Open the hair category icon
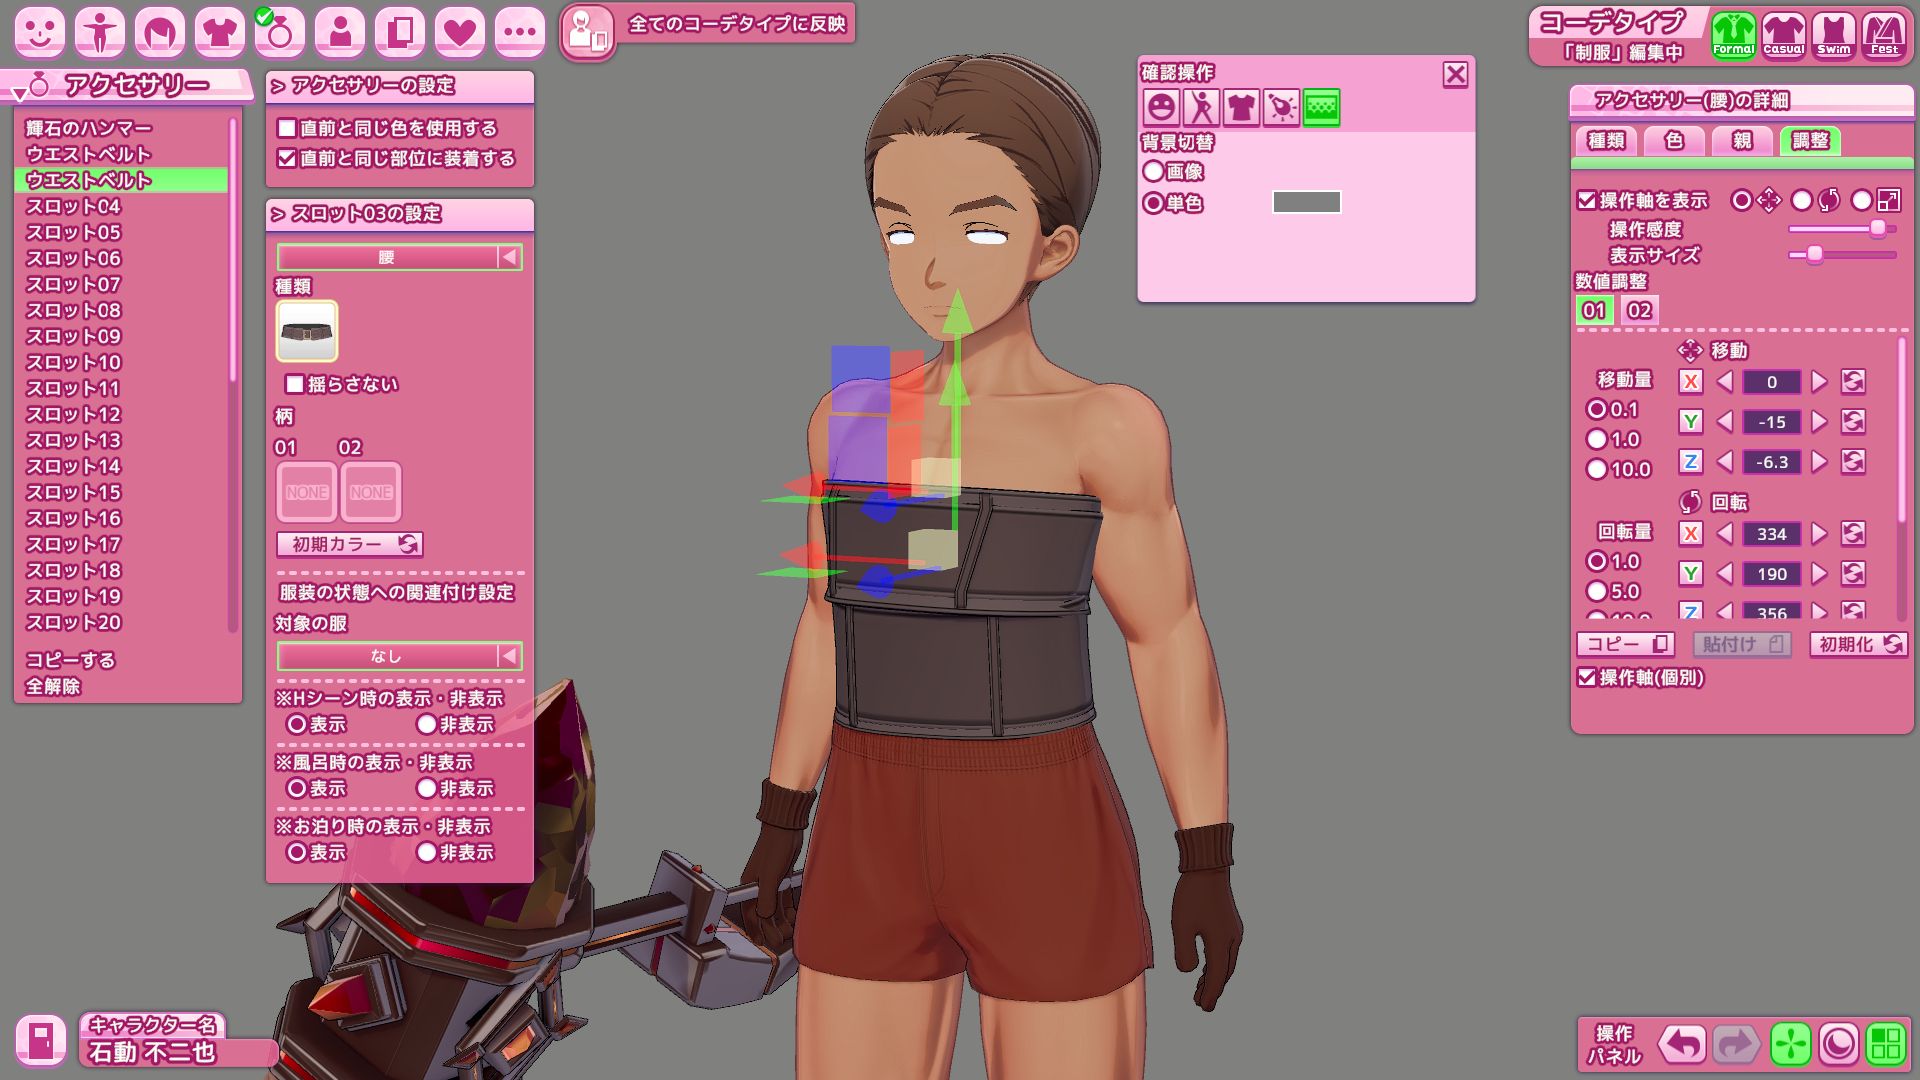This screenshot has height=1080, width=1920. pos(160,32)
